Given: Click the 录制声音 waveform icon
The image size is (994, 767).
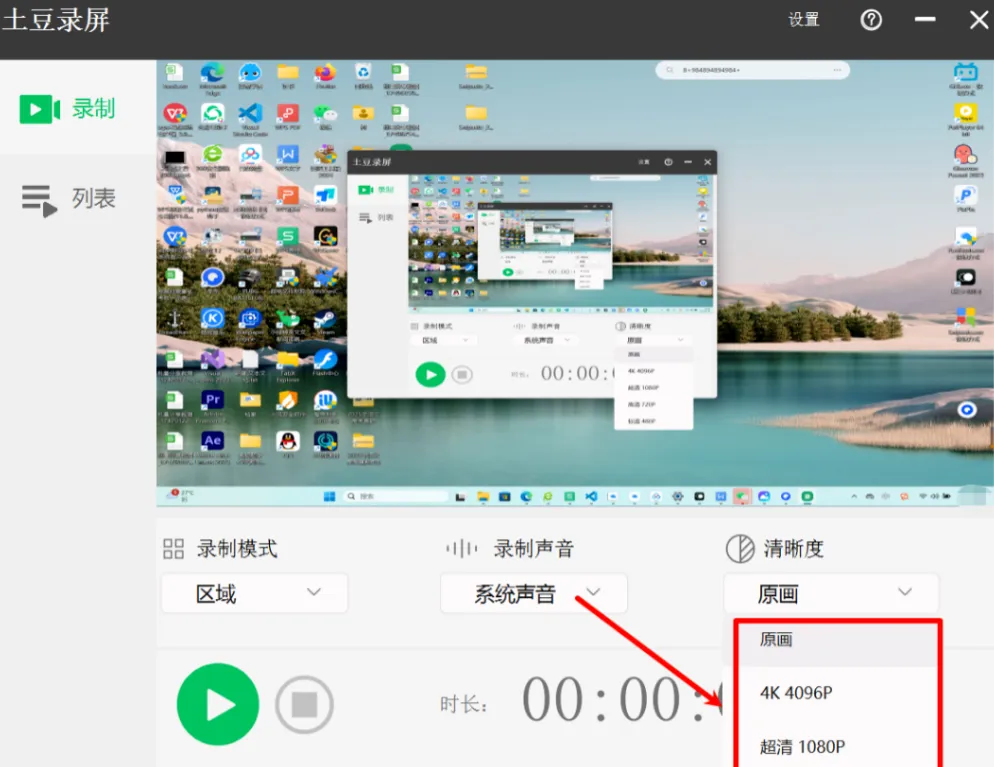Looking at the screenshot, I should tap(462, 548).
